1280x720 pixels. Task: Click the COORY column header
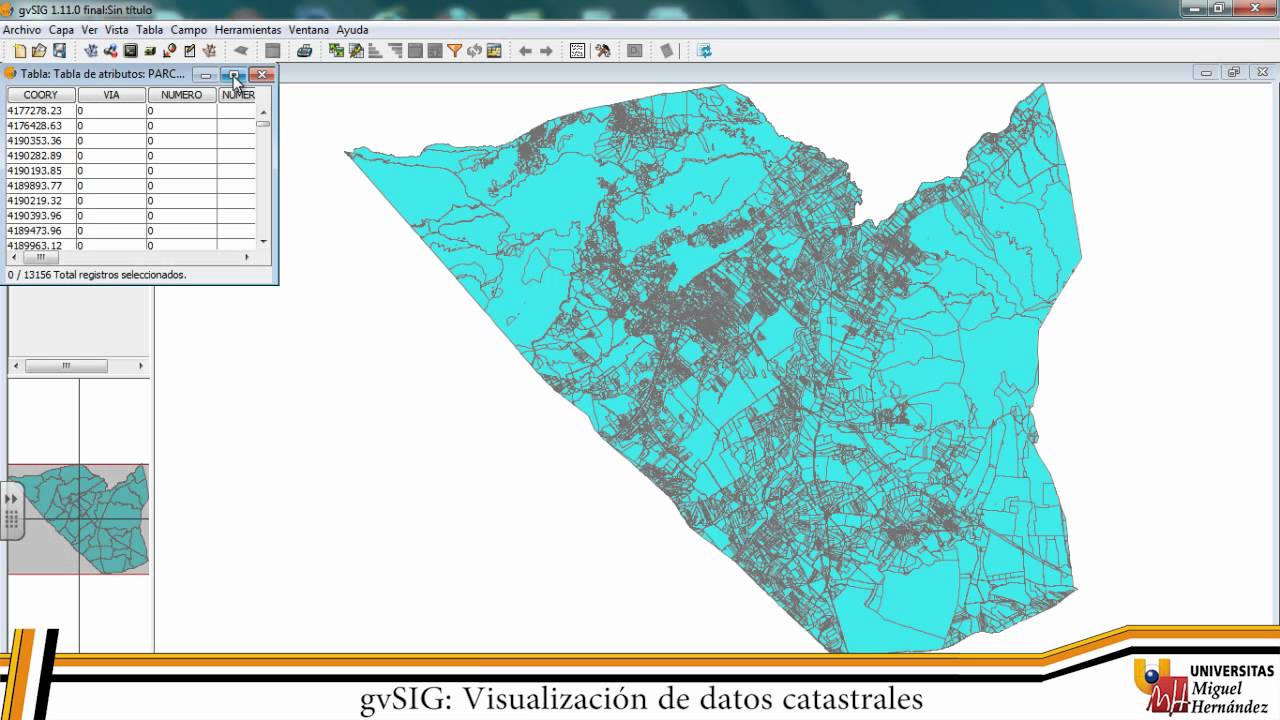41,95
